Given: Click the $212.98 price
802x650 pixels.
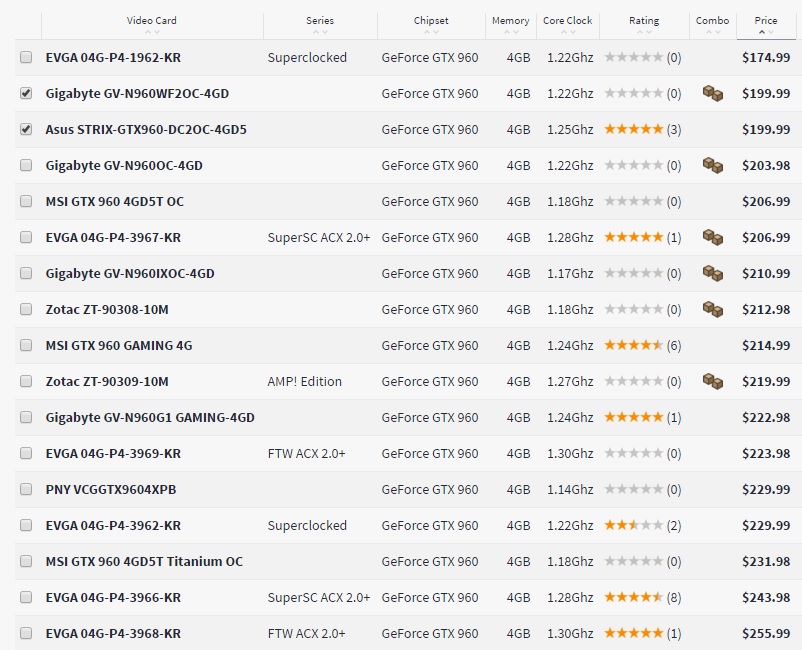Looking at the screenshot, I should 766,309.
